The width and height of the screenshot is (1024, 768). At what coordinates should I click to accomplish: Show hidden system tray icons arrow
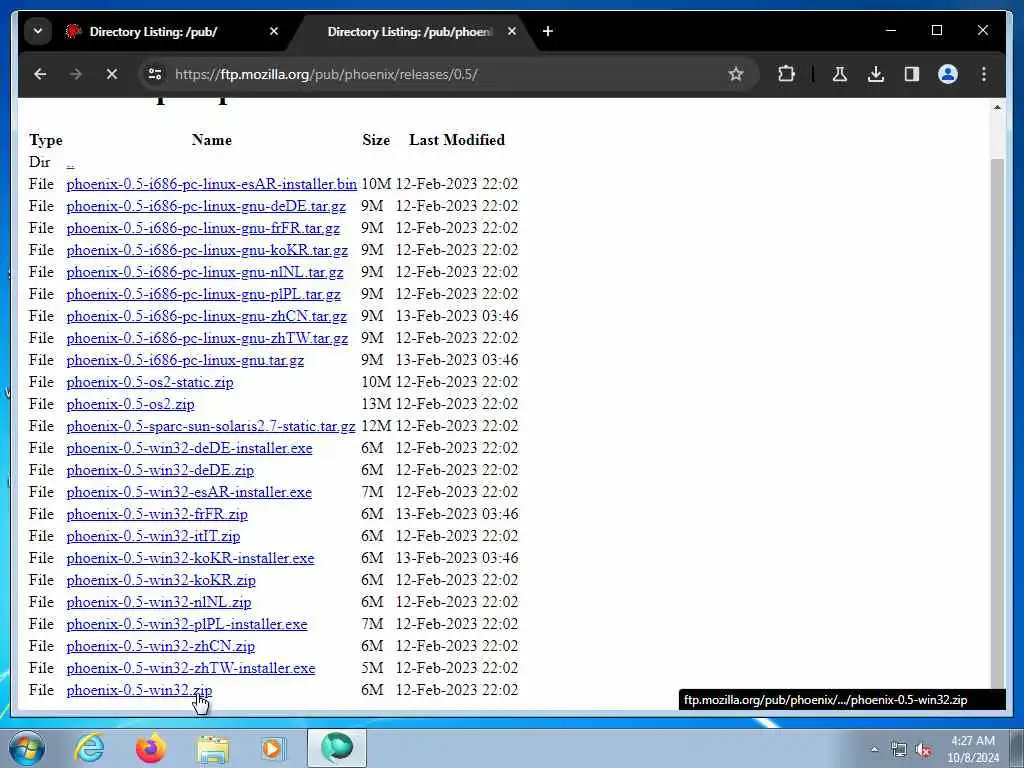874,749
